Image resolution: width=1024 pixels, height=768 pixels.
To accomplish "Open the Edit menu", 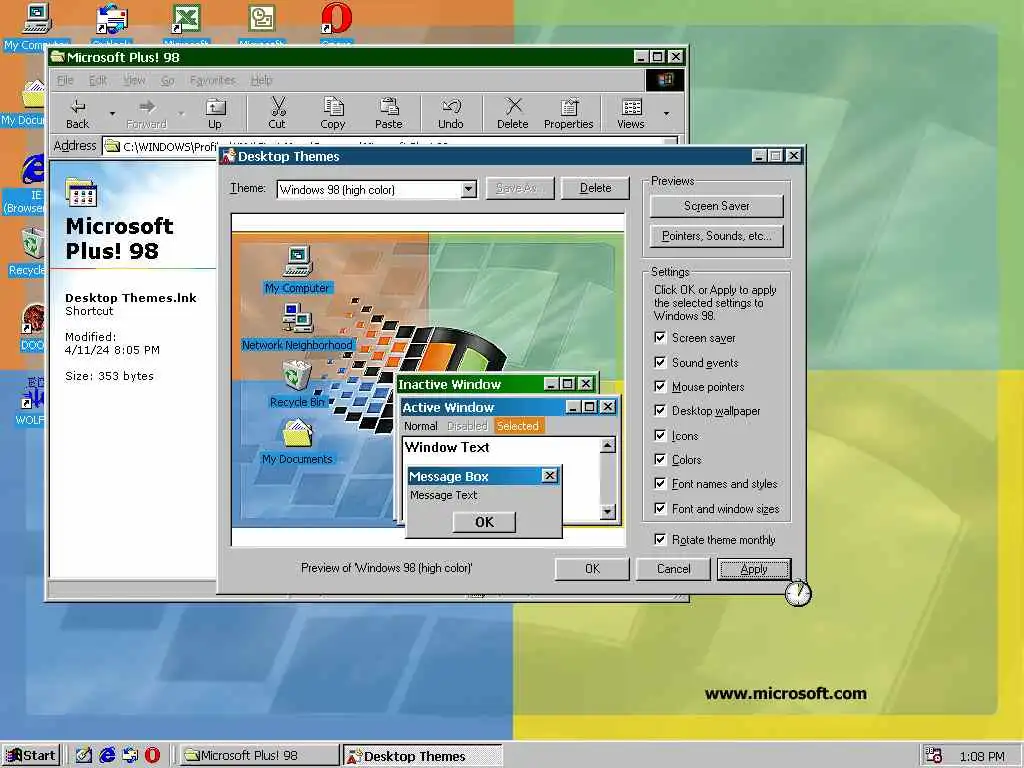I will [98, 80].
